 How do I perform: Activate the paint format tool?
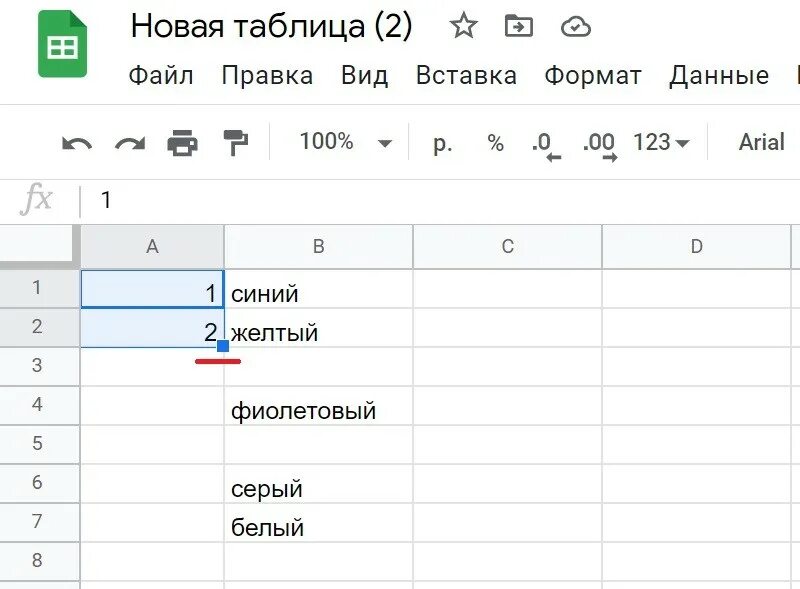pos(236,143)
